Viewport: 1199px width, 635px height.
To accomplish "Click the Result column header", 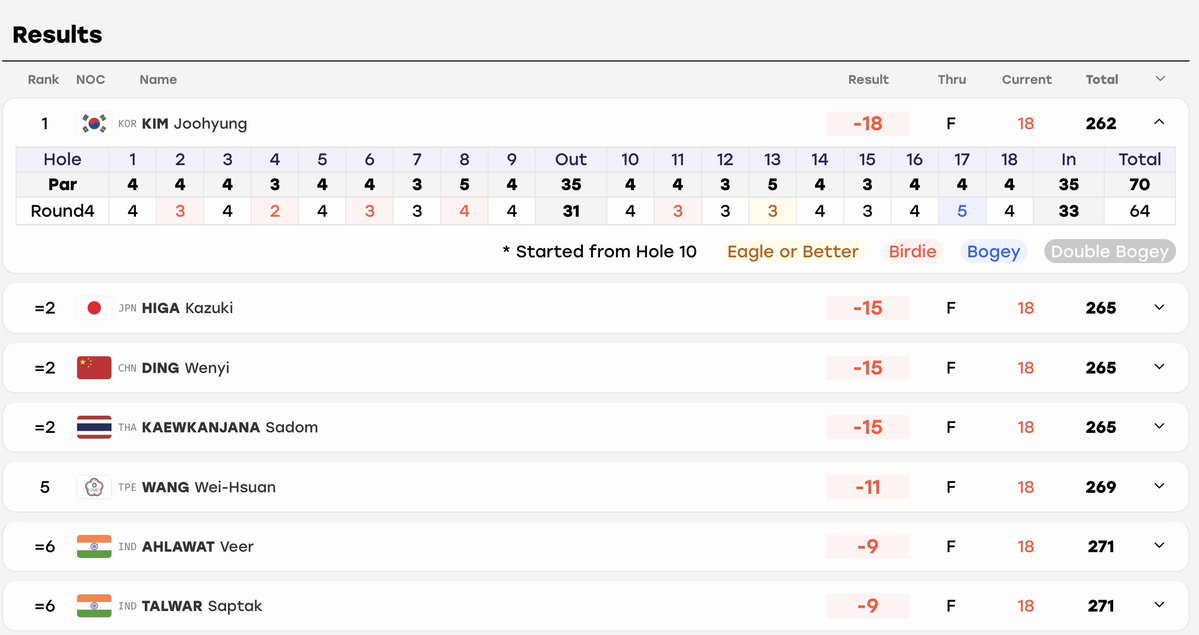I will point(868,79).
